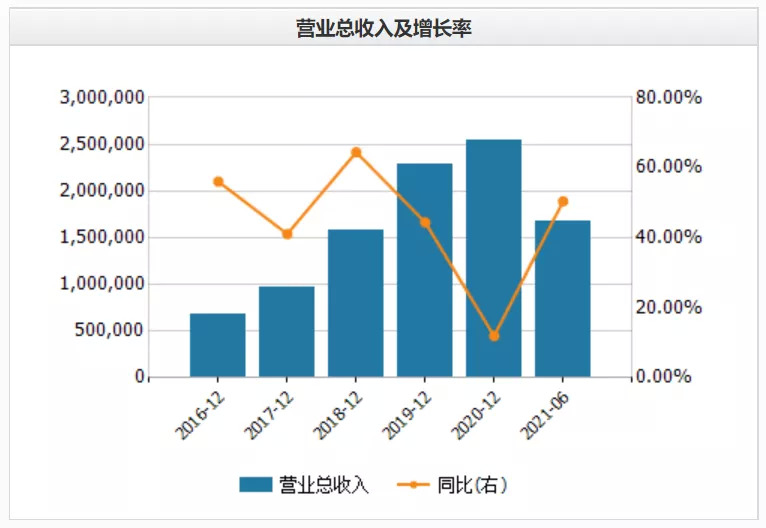Screen dimensions: 766x528
Task: Click the 2019-12 growth rate point
Action: (425, 223)
